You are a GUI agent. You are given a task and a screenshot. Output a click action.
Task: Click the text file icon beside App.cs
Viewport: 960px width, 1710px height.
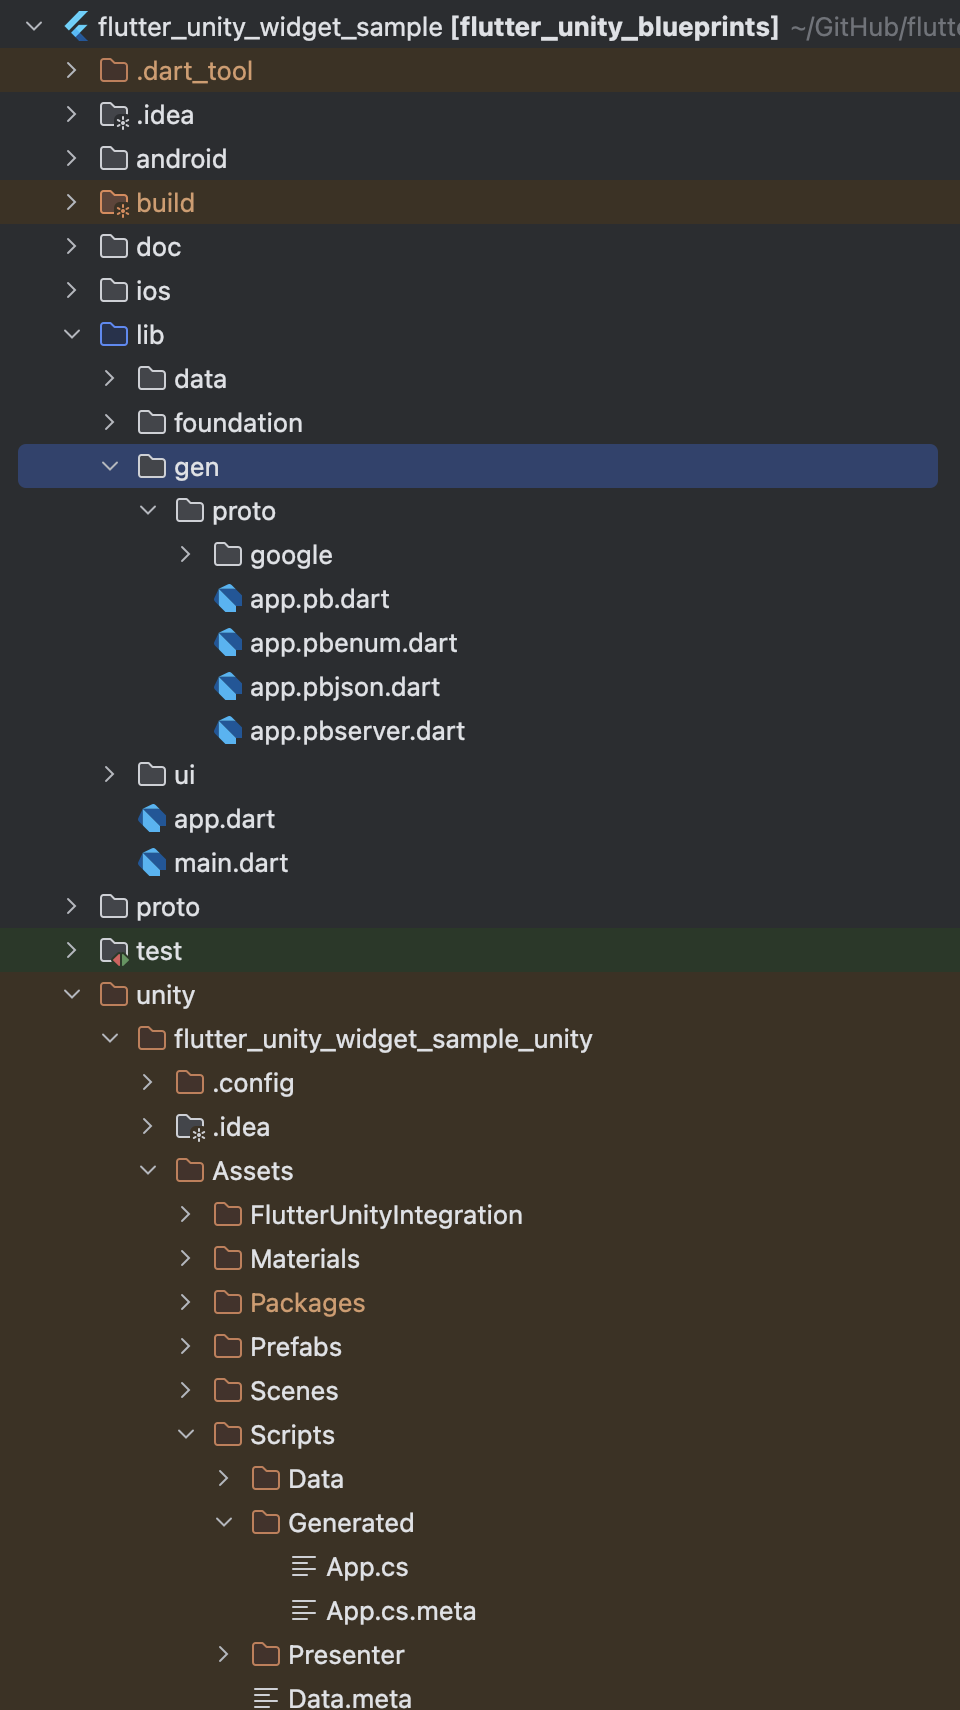(304, 1567)
